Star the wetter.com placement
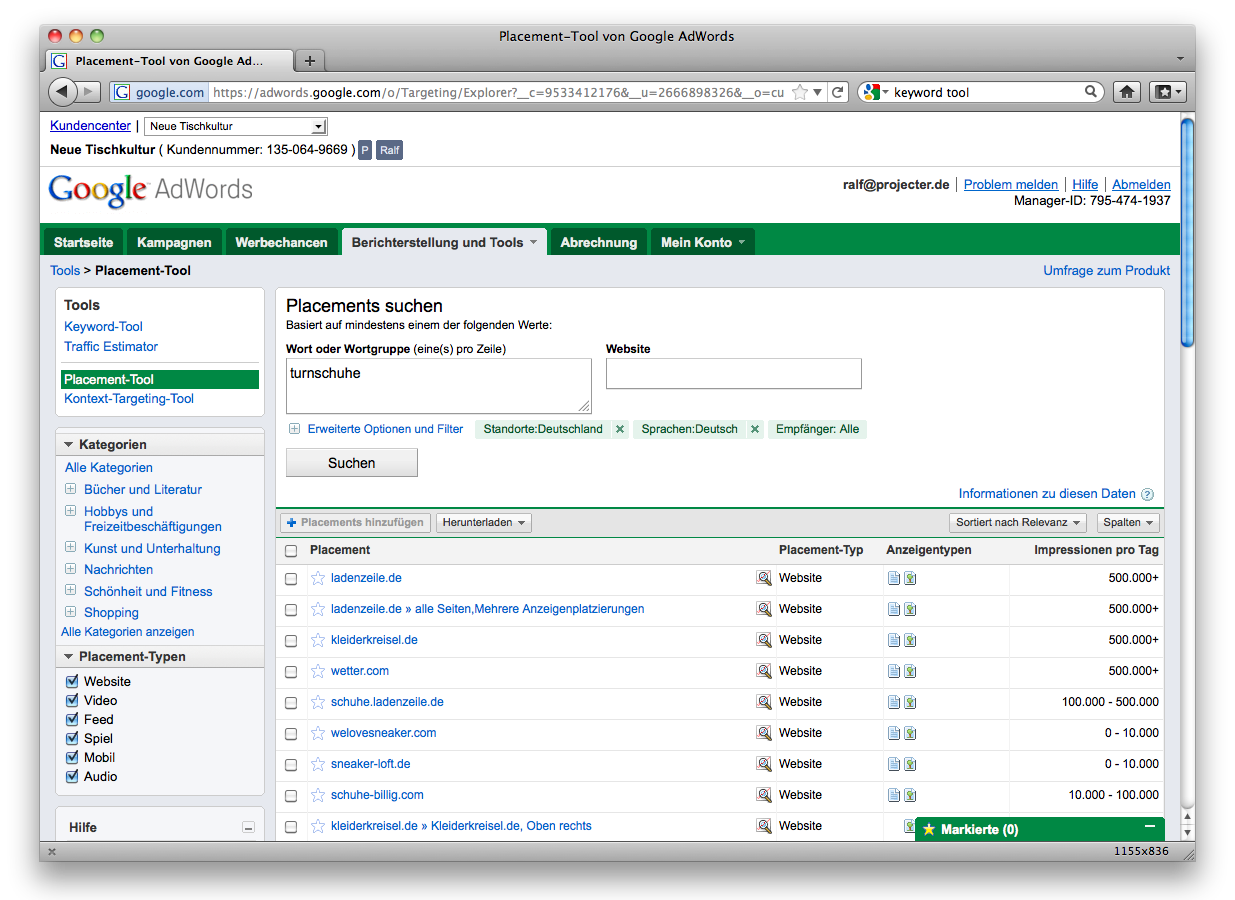This screenshot has height=900, width=1235. [318, 671]
